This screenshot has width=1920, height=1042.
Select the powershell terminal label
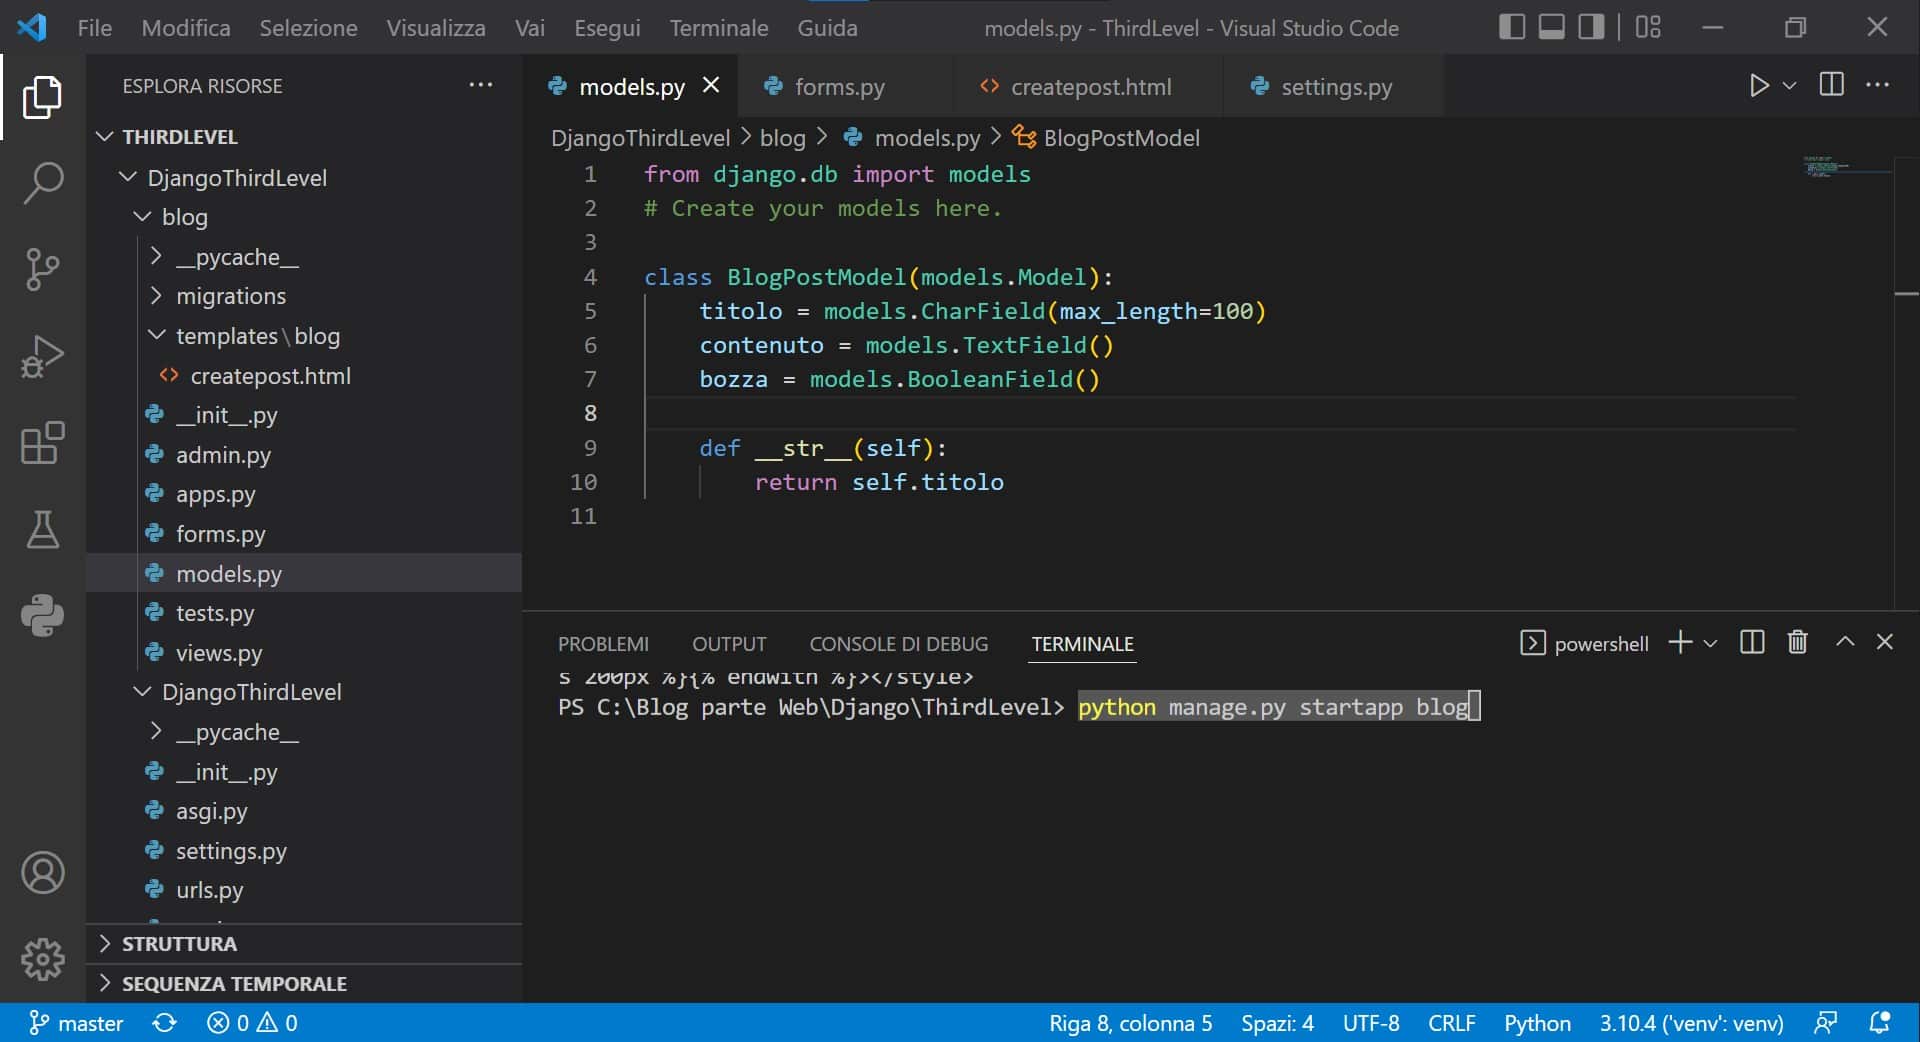(1584, 643)
